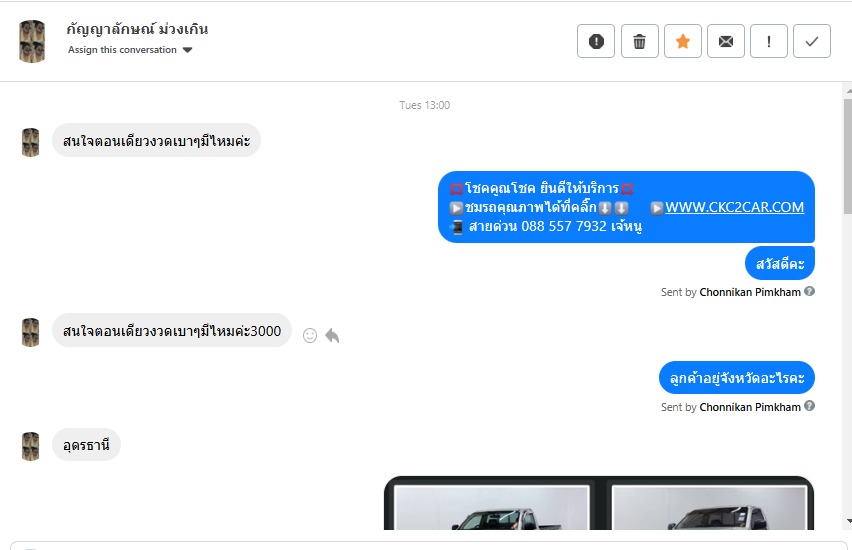Open the right pickup truck photo
Viewport: 852px width, 550px height.
[x=709, y=508]
